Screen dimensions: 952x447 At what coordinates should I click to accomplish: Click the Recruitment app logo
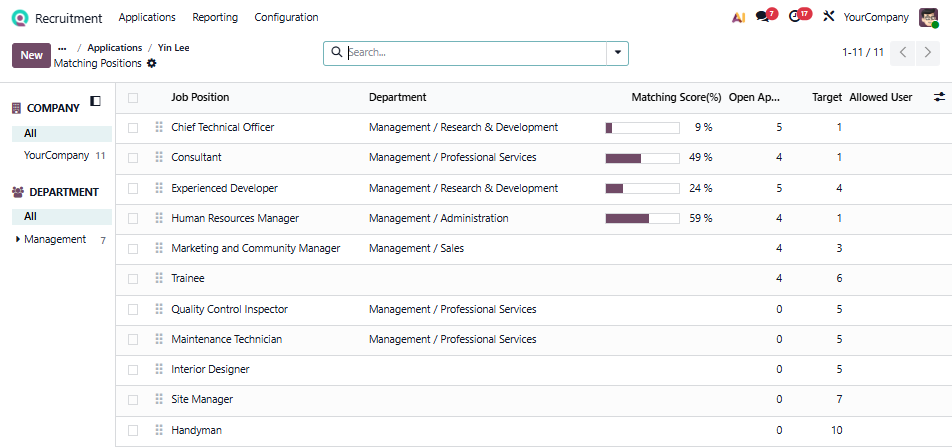coord(20,17)
